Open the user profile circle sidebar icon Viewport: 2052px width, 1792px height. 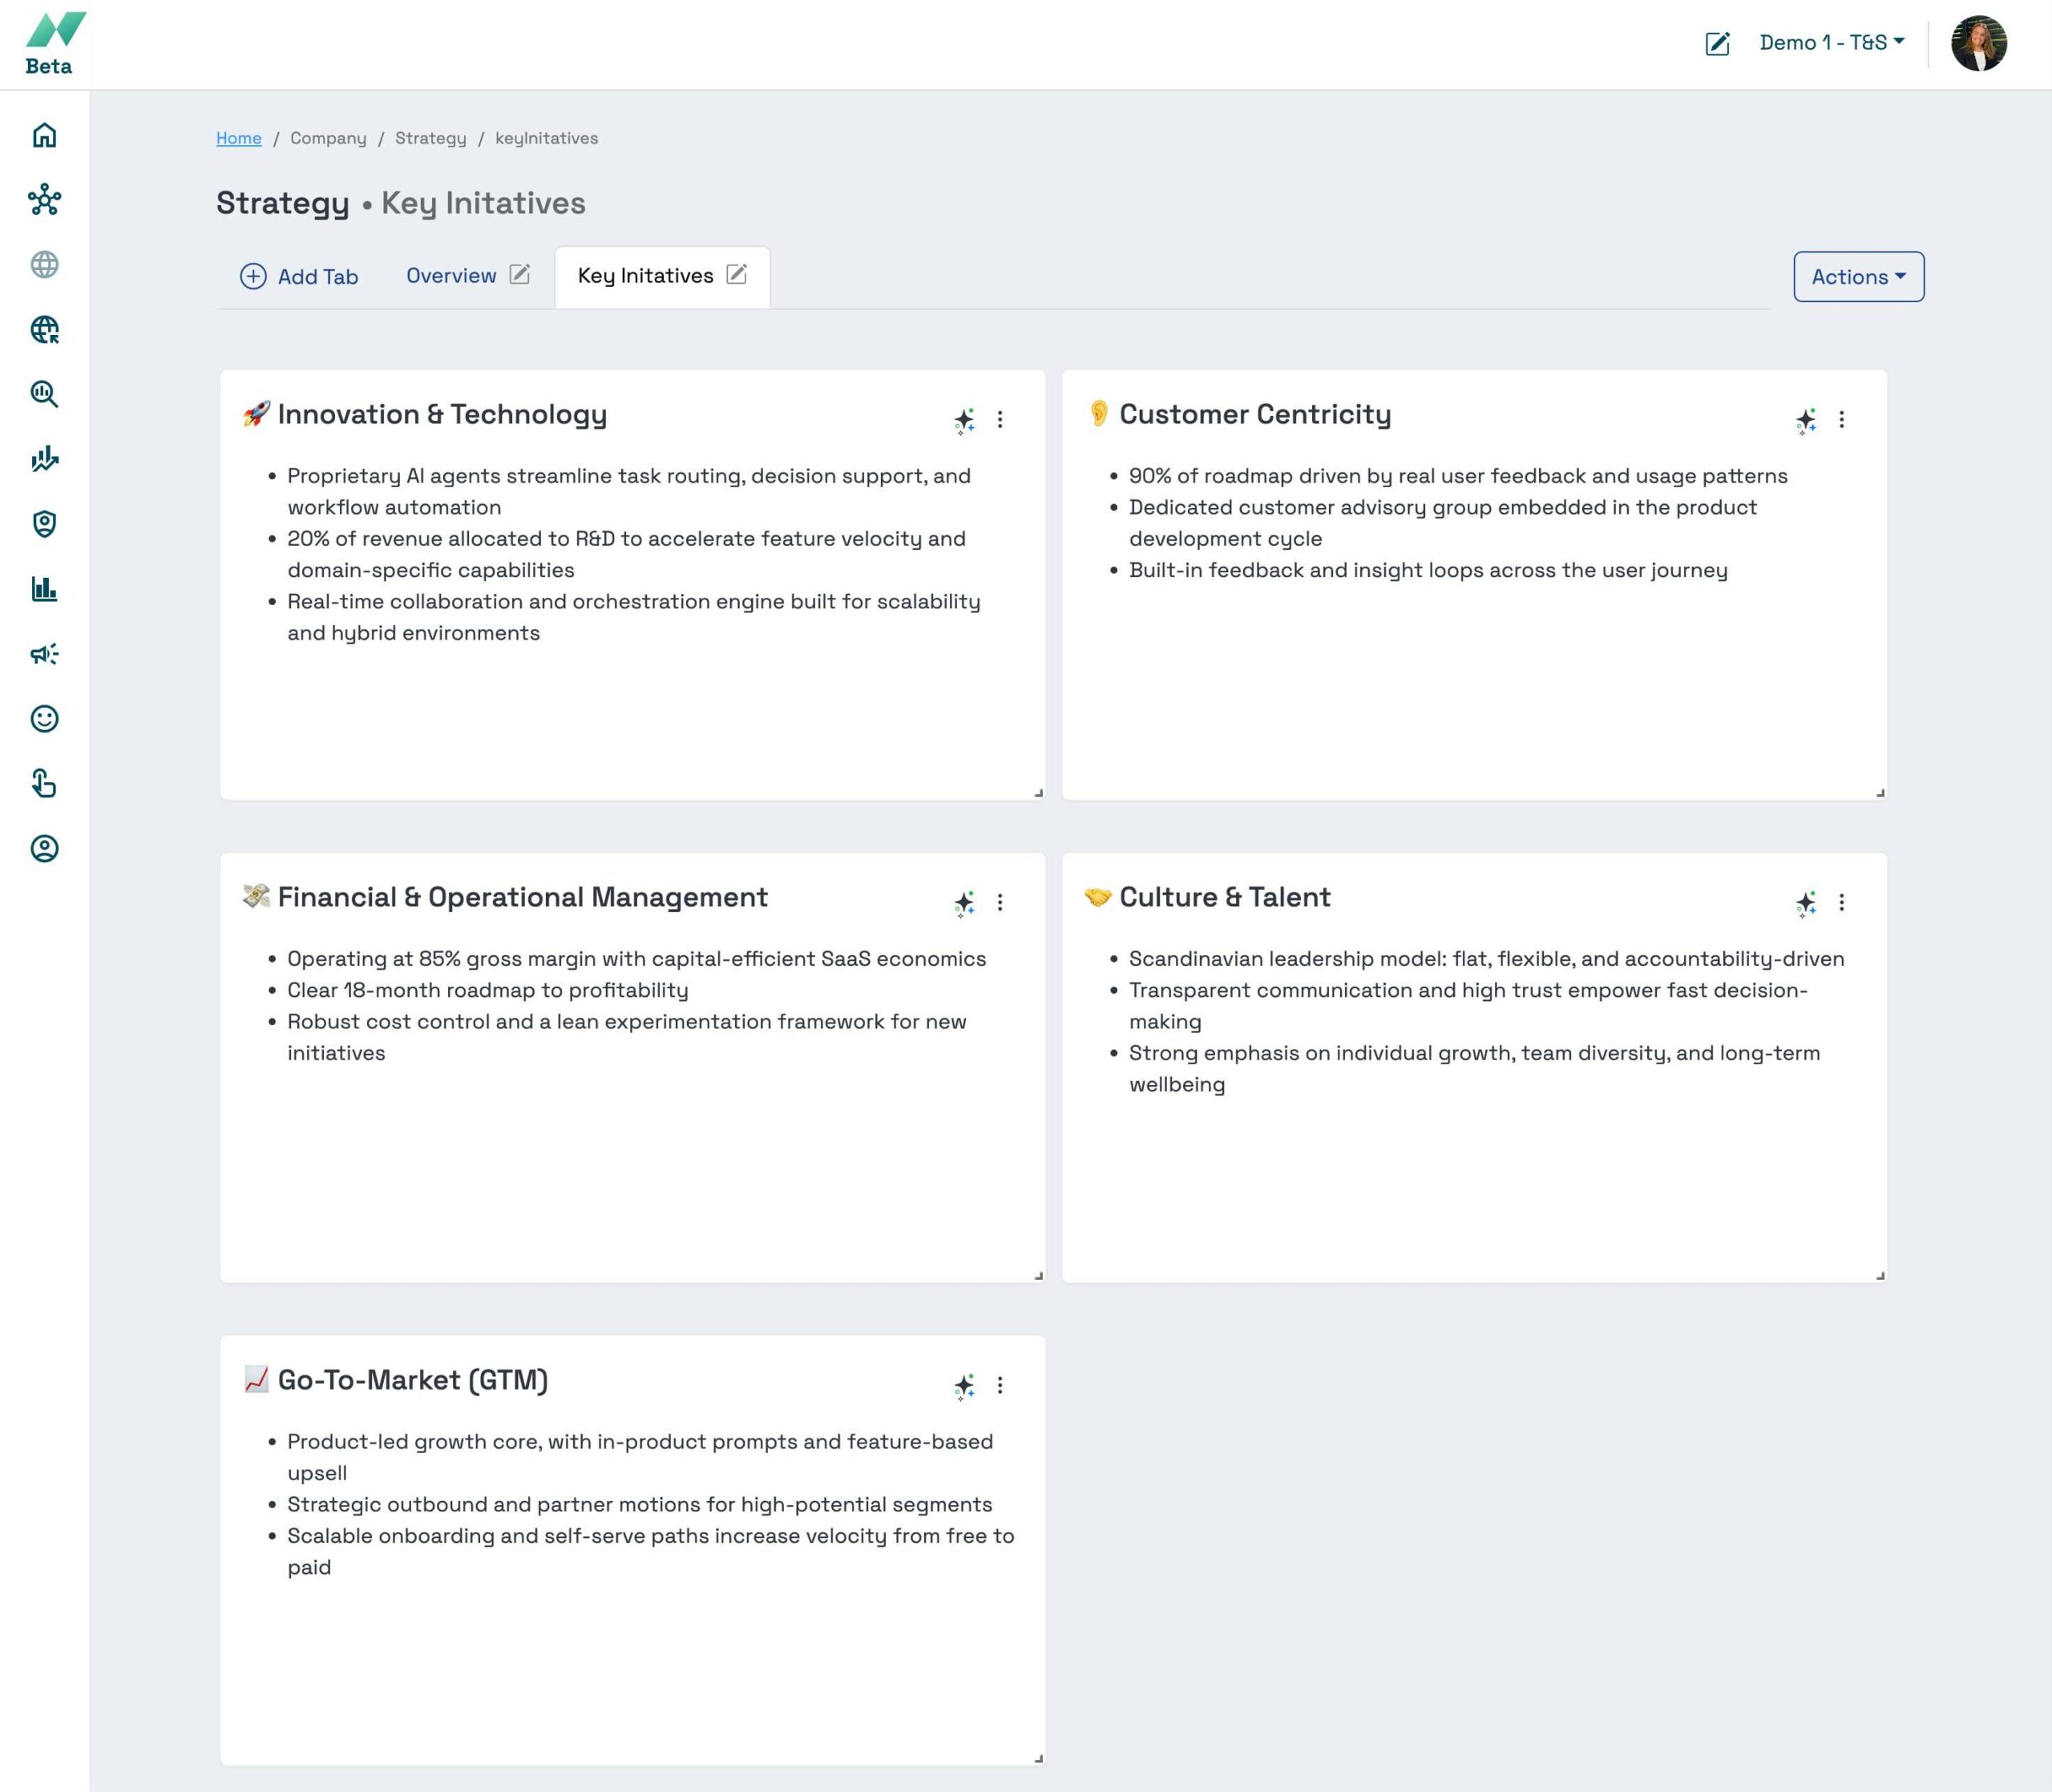click(44, 849)
